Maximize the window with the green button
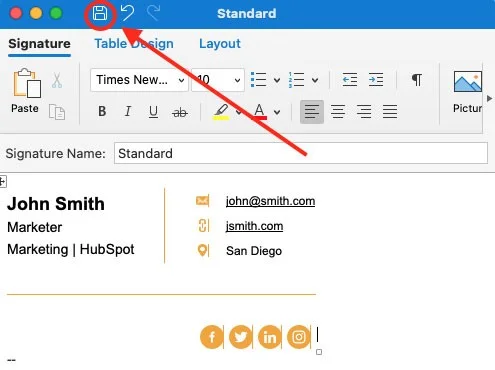The width and height of the screenshot is (495, 370). (56, 13)
